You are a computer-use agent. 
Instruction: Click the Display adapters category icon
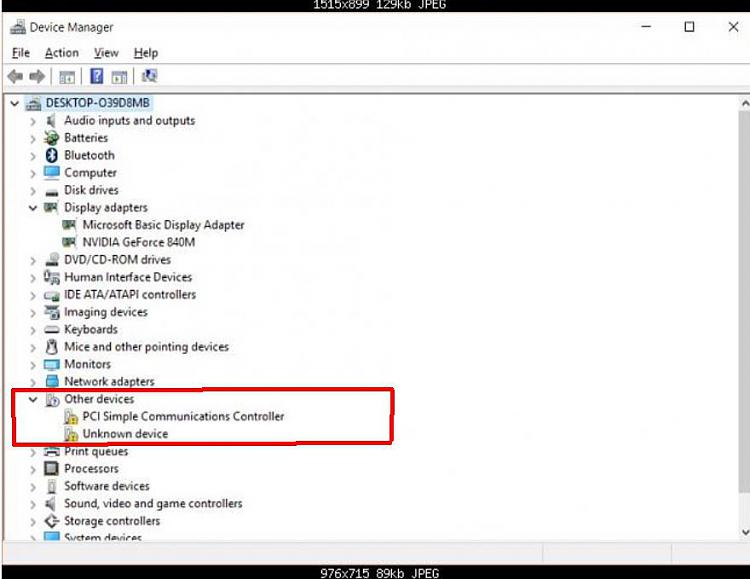51,207
